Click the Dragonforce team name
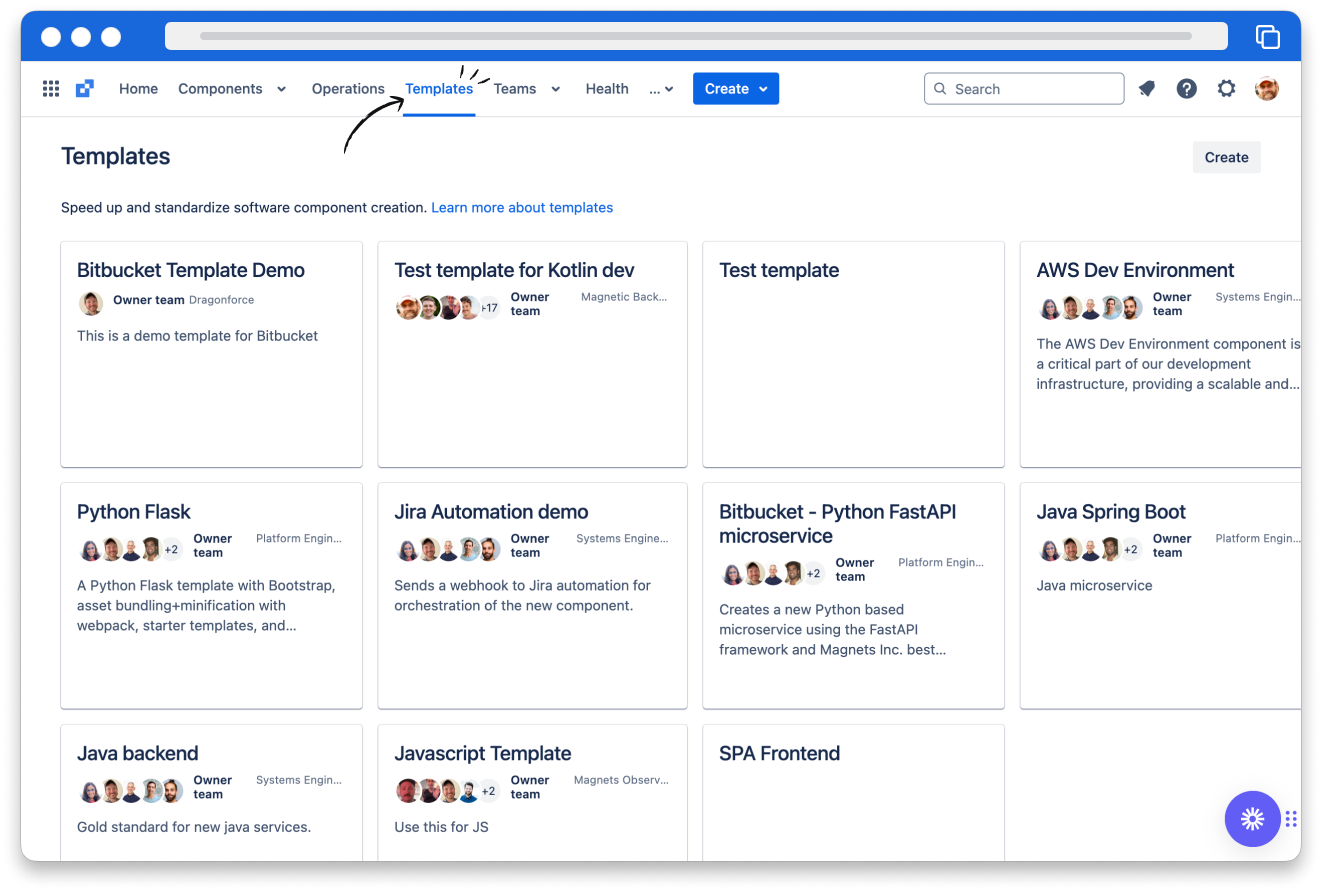The image size is (1322, 892). point(221,300)
